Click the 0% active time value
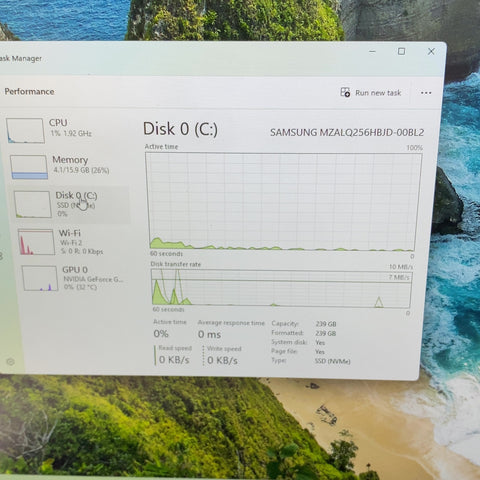Screen dimensions: 480x480 point(161,334)
